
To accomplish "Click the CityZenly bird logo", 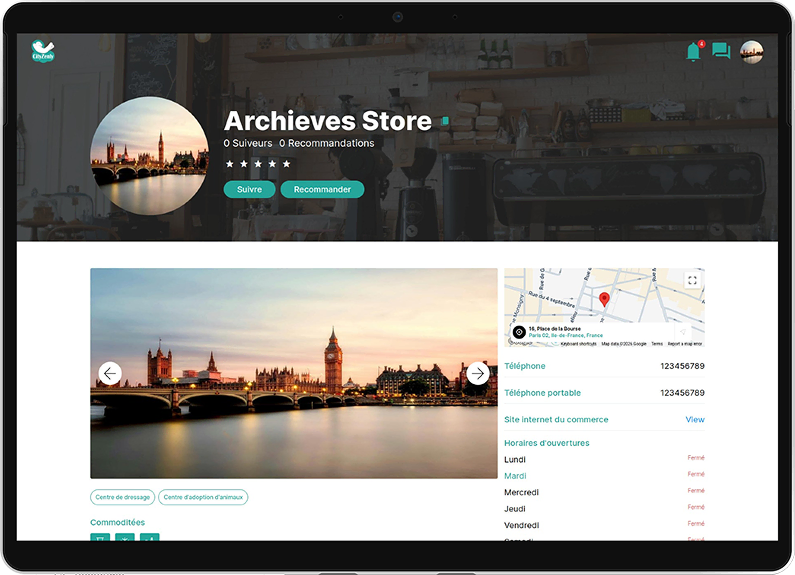I will [x=43, y=51].
